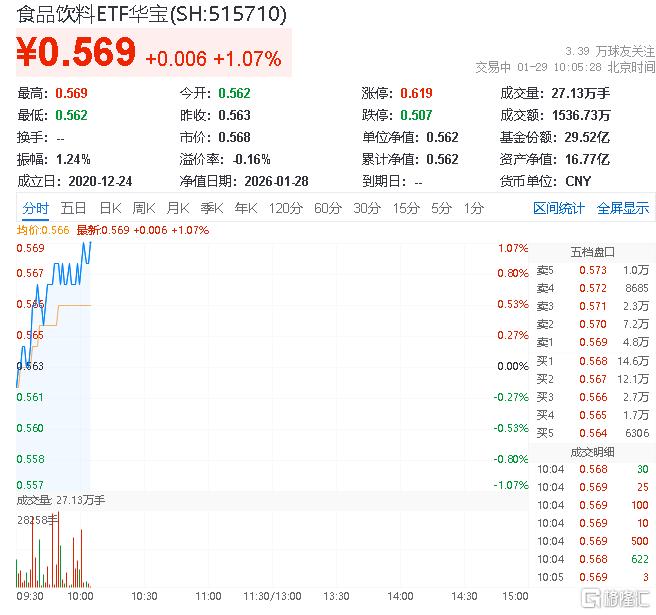Click the 基金份额 value 29.52亿
This screenshot has width=656, height=615.
click(x=587, y=137)
